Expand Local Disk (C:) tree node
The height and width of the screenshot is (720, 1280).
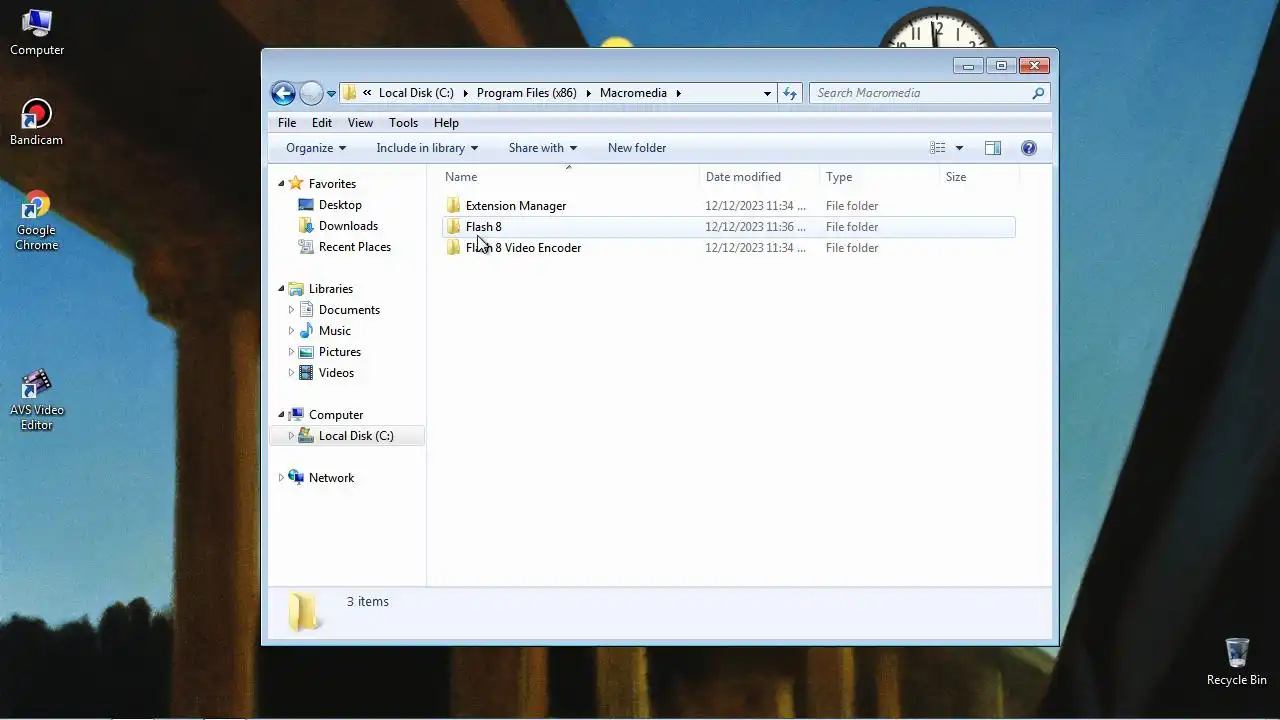click(x=291, y=436)
